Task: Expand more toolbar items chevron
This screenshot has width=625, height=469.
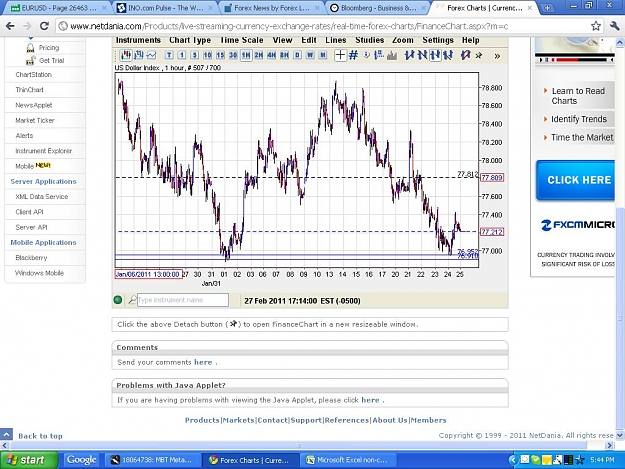Action: point(497,56)
